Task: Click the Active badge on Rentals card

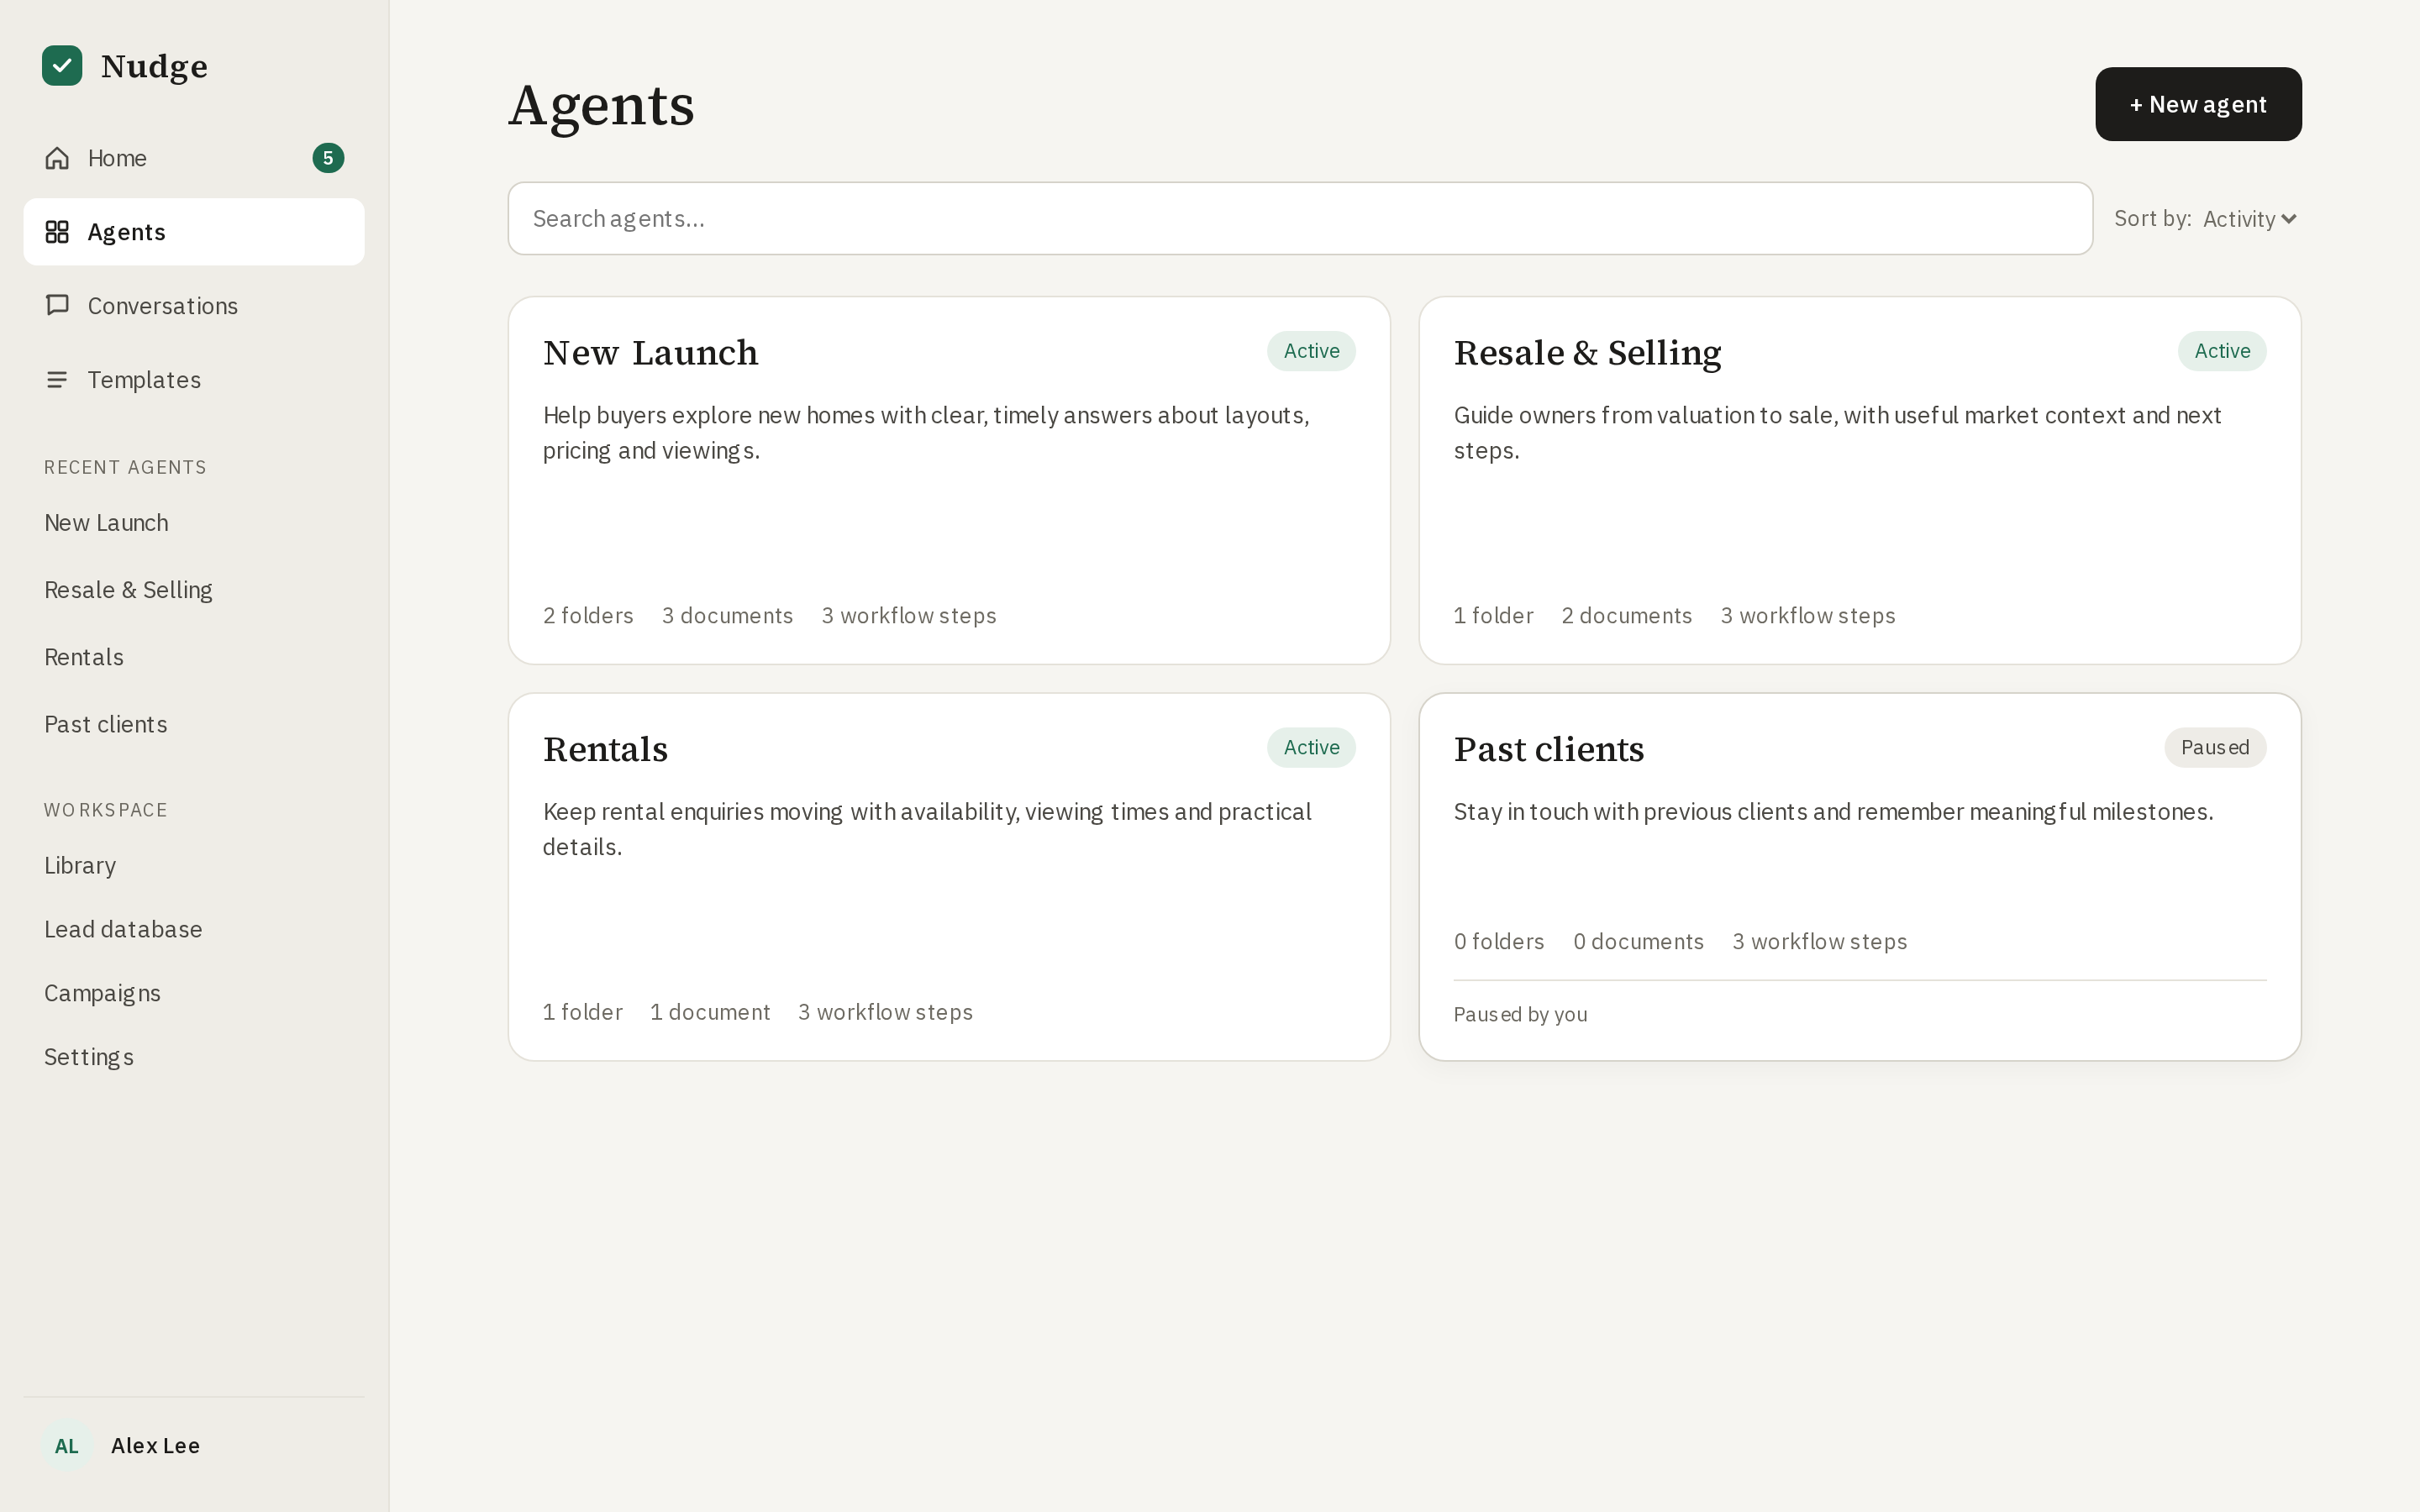Action: 1311,748
